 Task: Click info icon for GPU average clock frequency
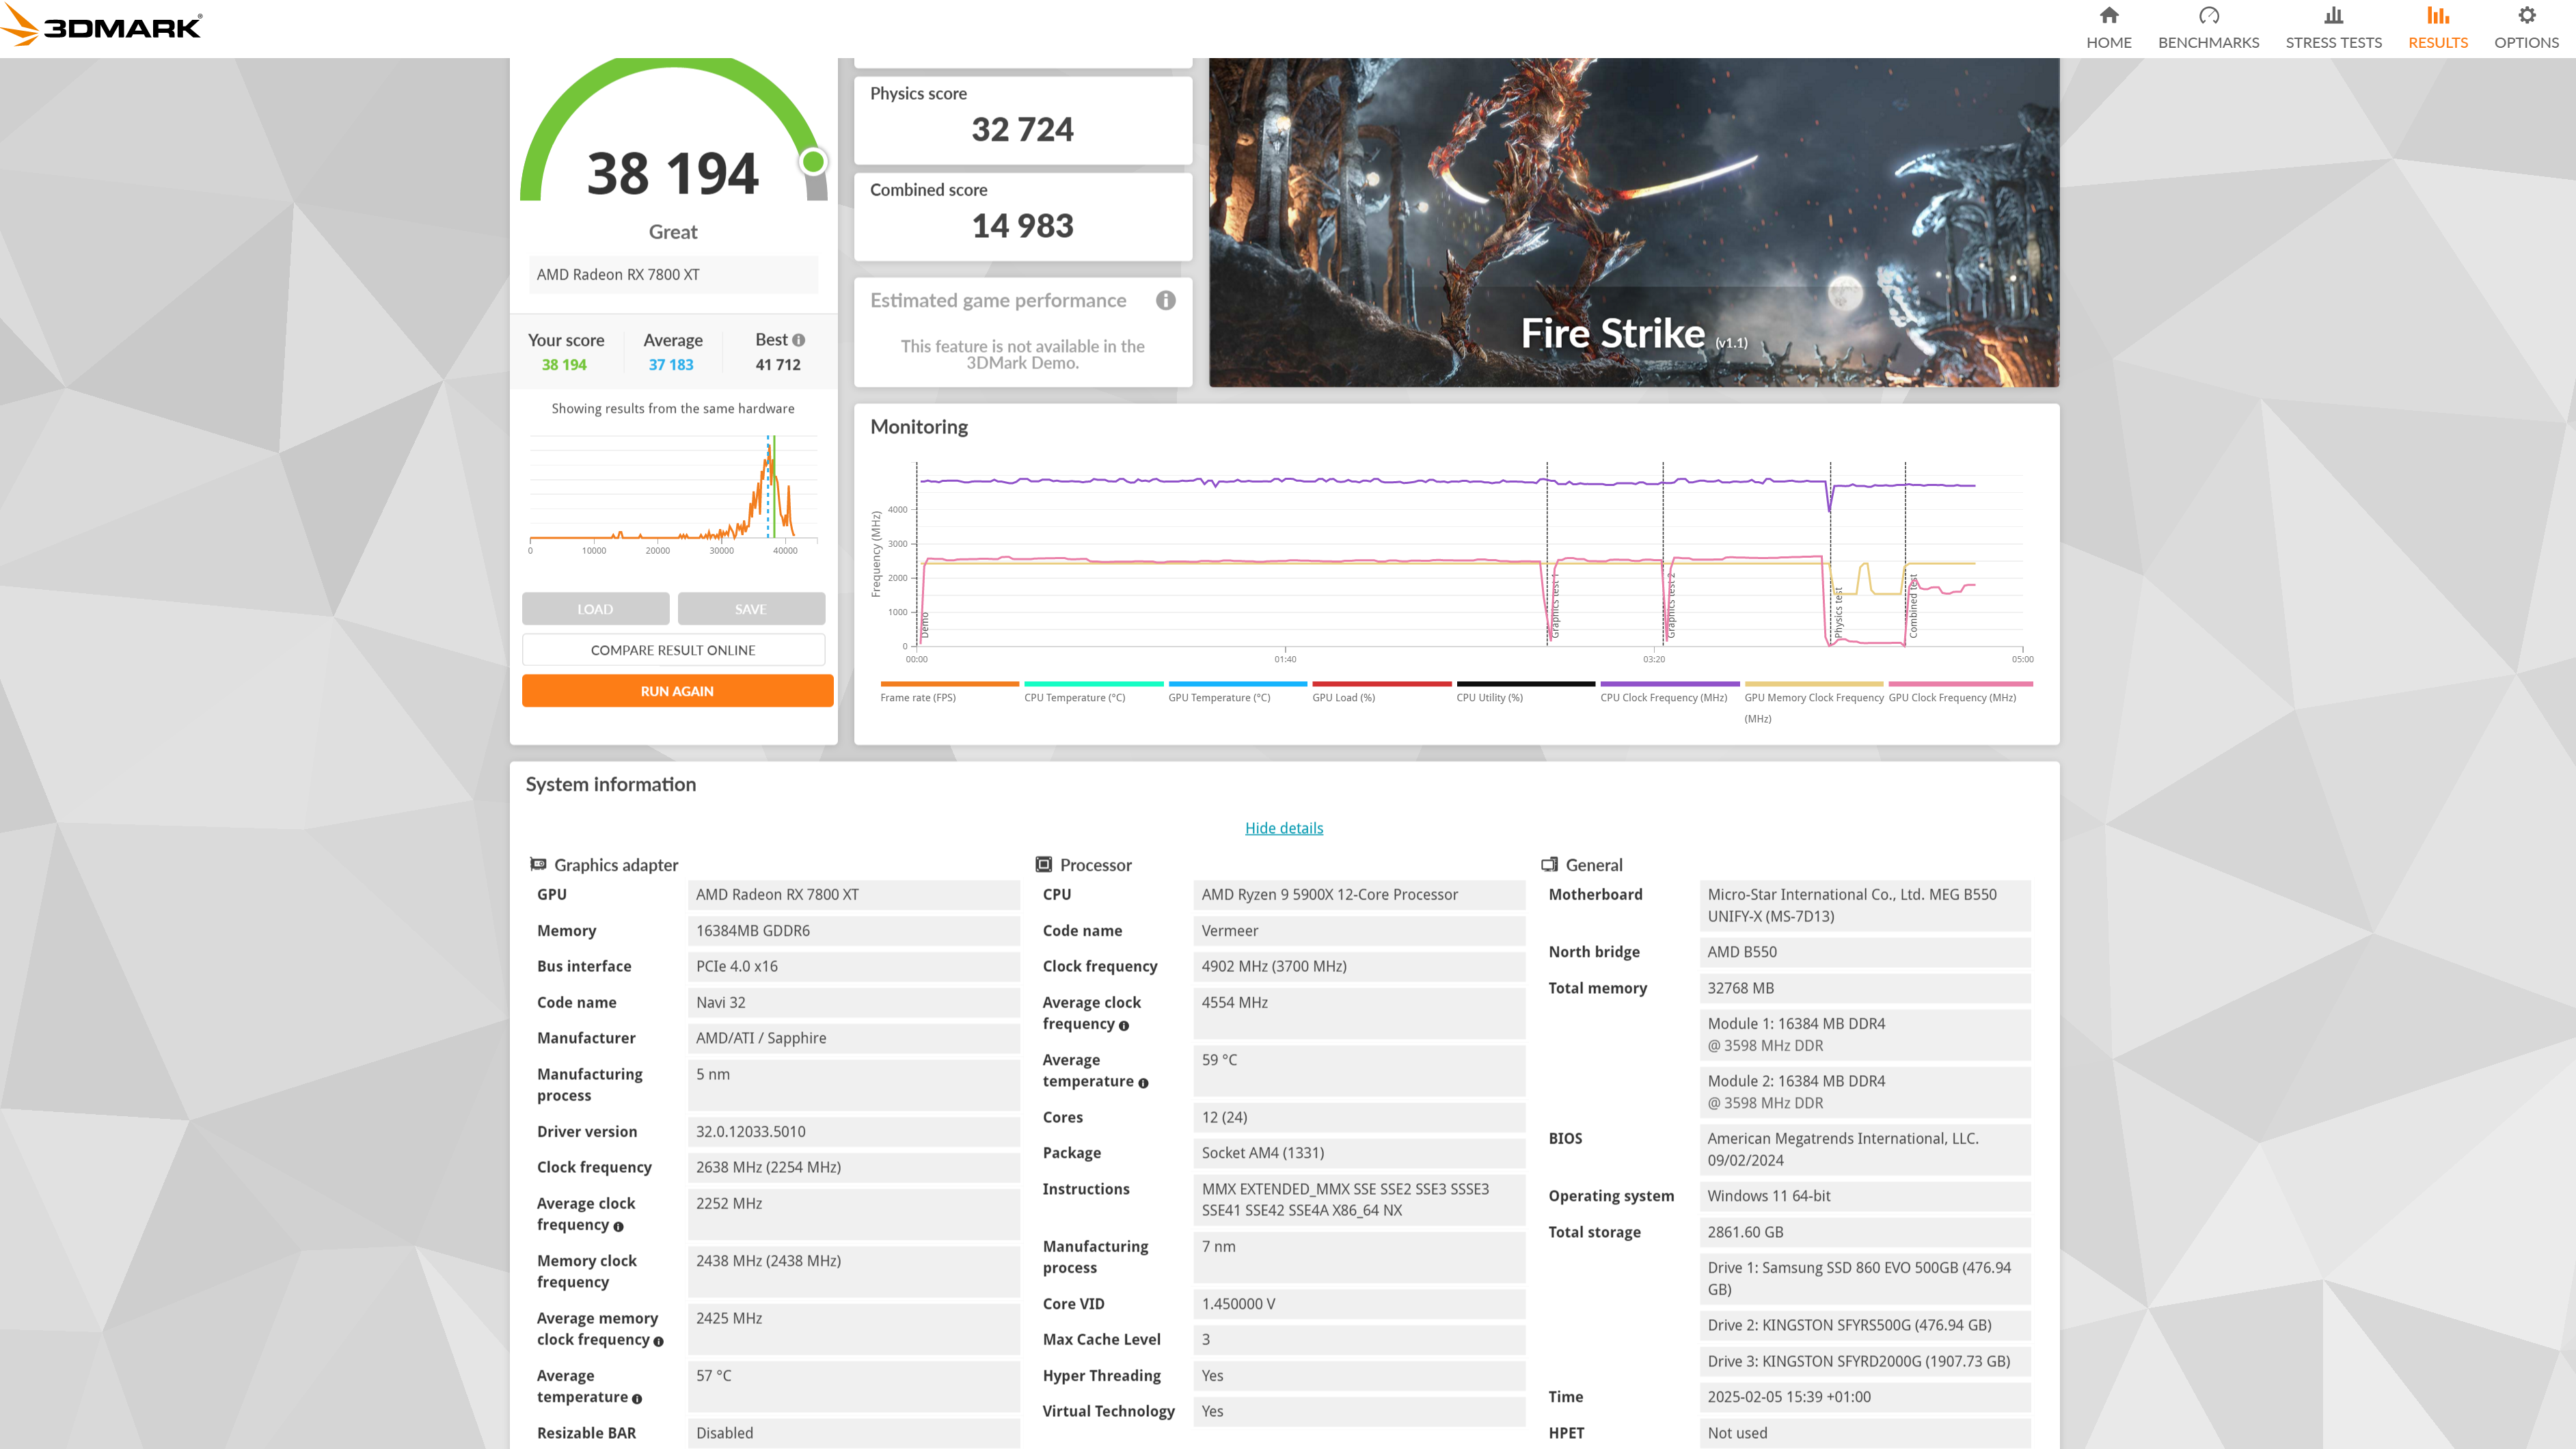[619, 1227]
